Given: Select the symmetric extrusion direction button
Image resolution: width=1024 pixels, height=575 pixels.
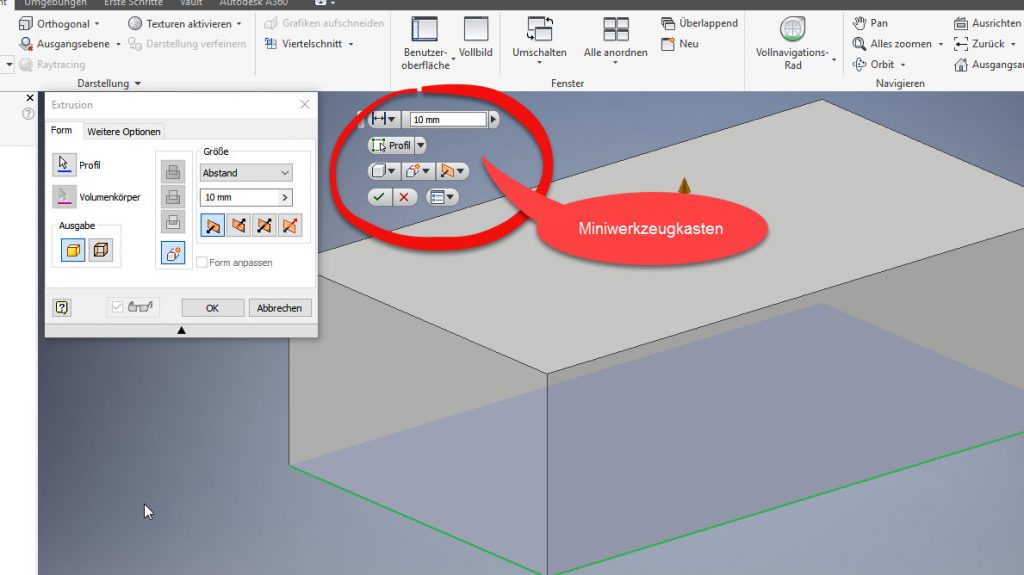Looking at the screenshot, I should (x=264, y=225).
